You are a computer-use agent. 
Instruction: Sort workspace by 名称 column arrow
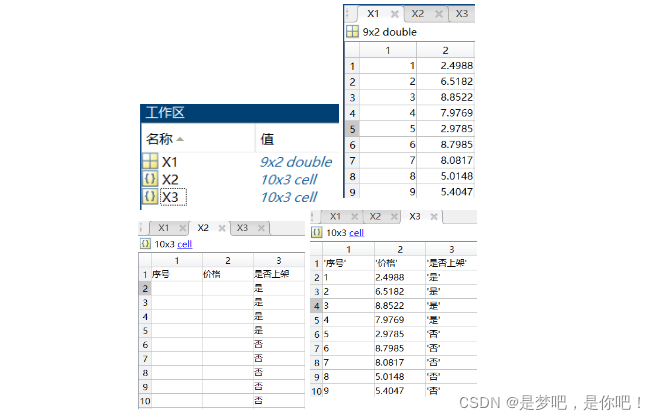click(180, 139)
